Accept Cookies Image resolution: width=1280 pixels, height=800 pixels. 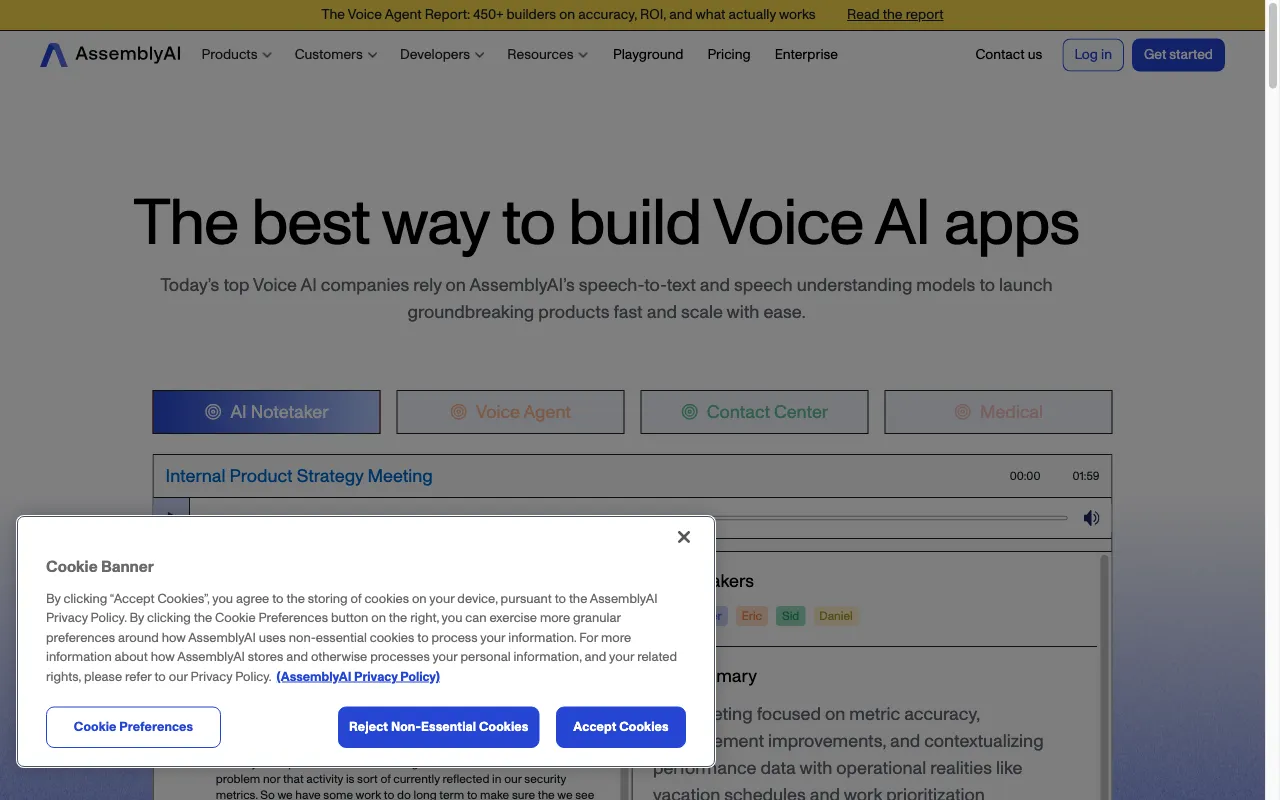[620, 727]
